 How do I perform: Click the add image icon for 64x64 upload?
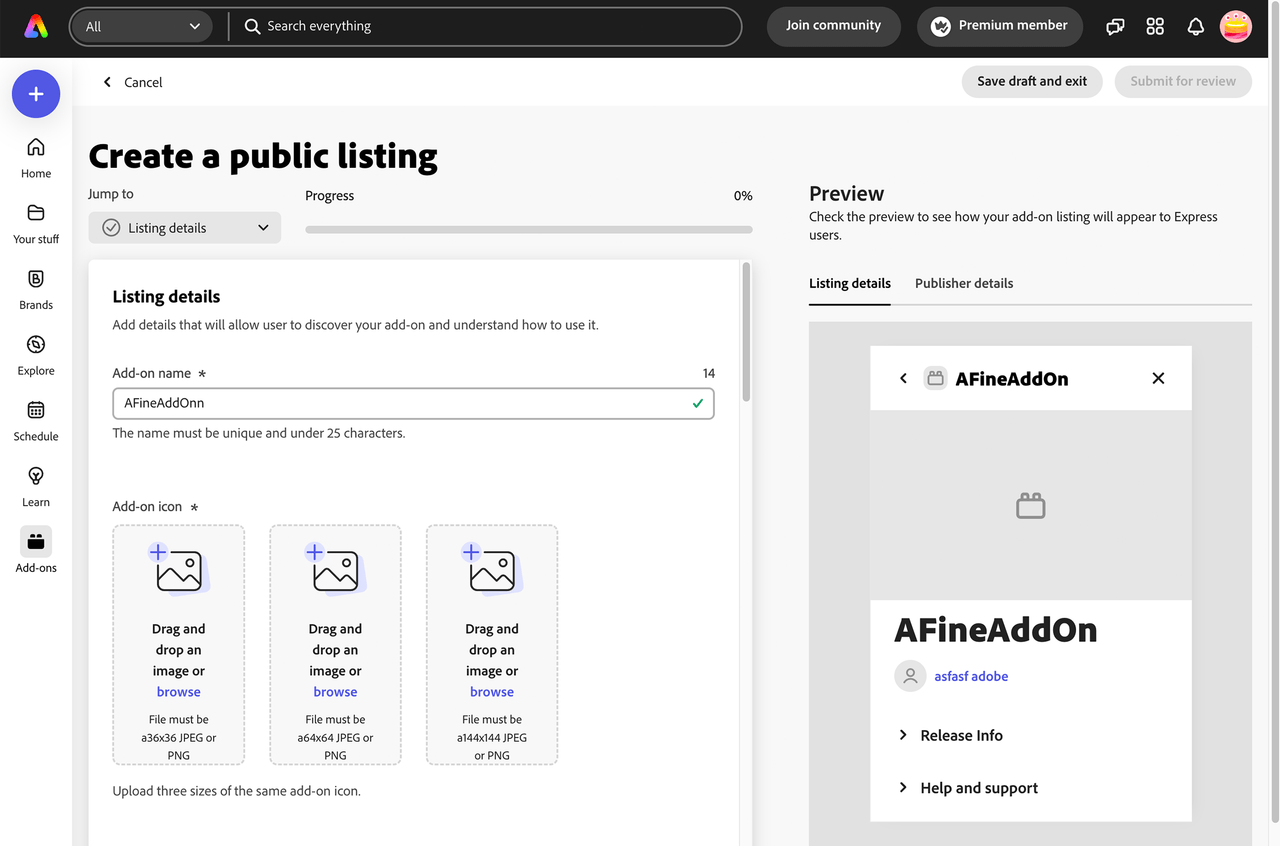click(335, 569)
